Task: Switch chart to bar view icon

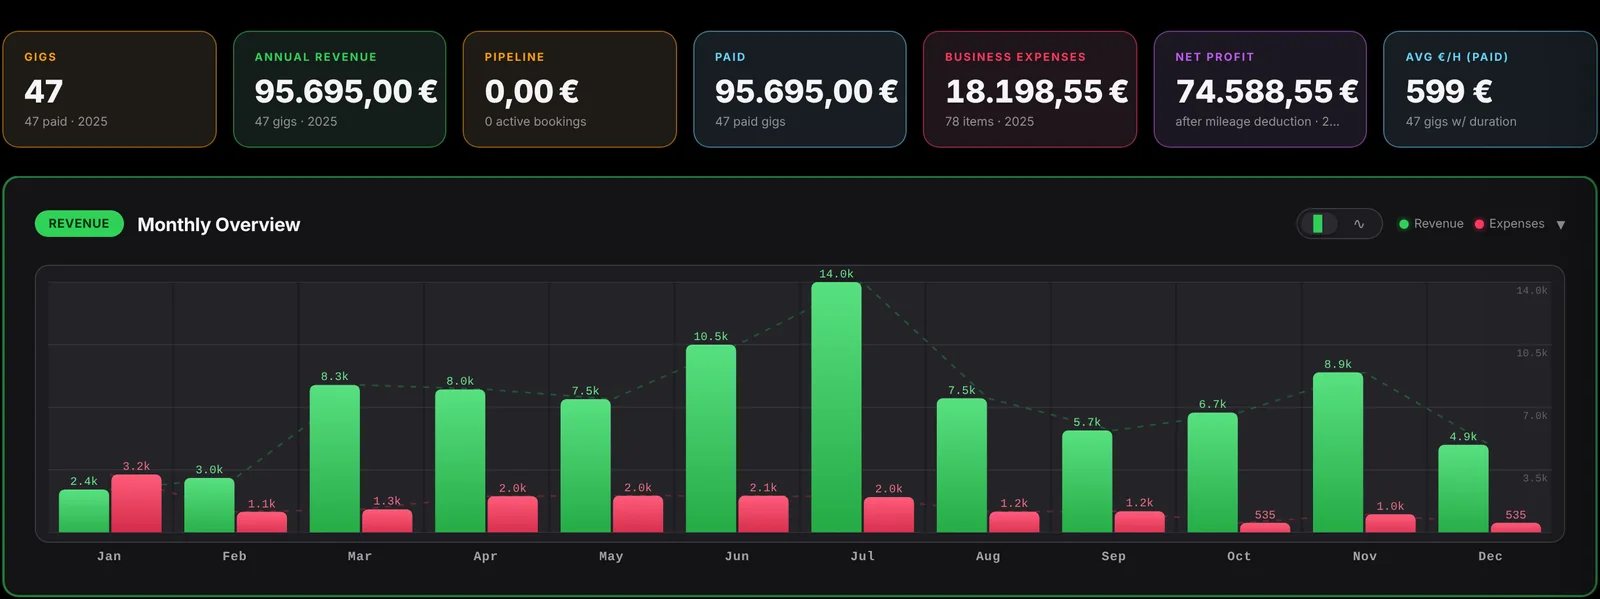Action: coord(1318,224)
